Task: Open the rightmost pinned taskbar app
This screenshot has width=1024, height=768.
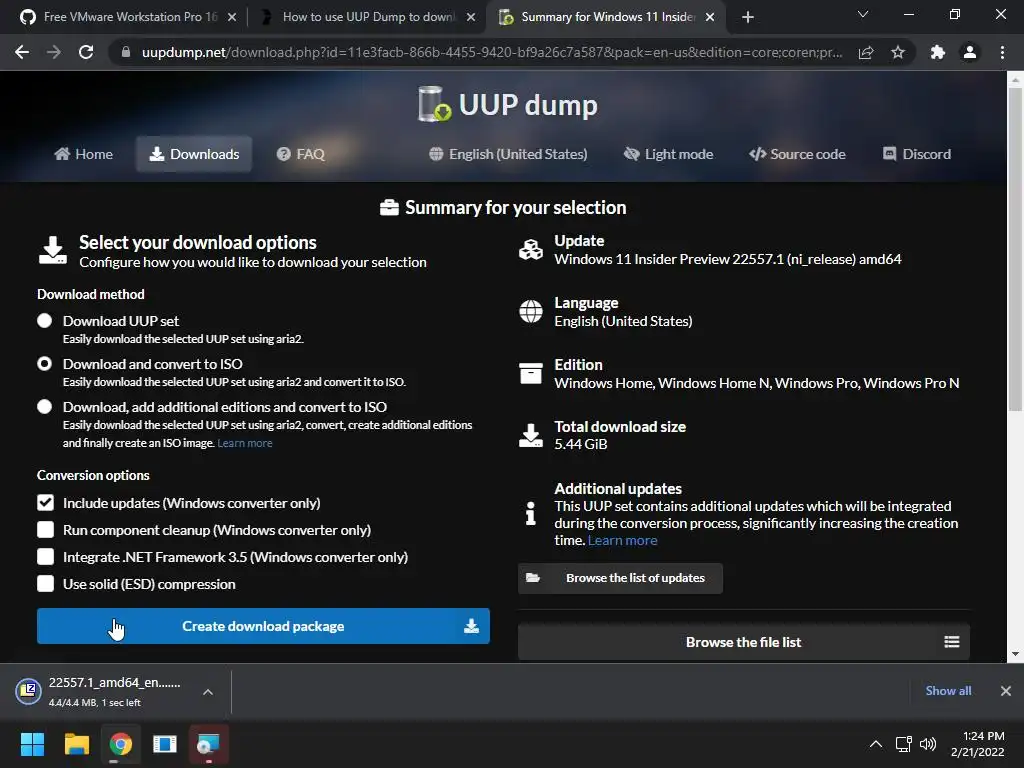Action: tap(208, 744)
